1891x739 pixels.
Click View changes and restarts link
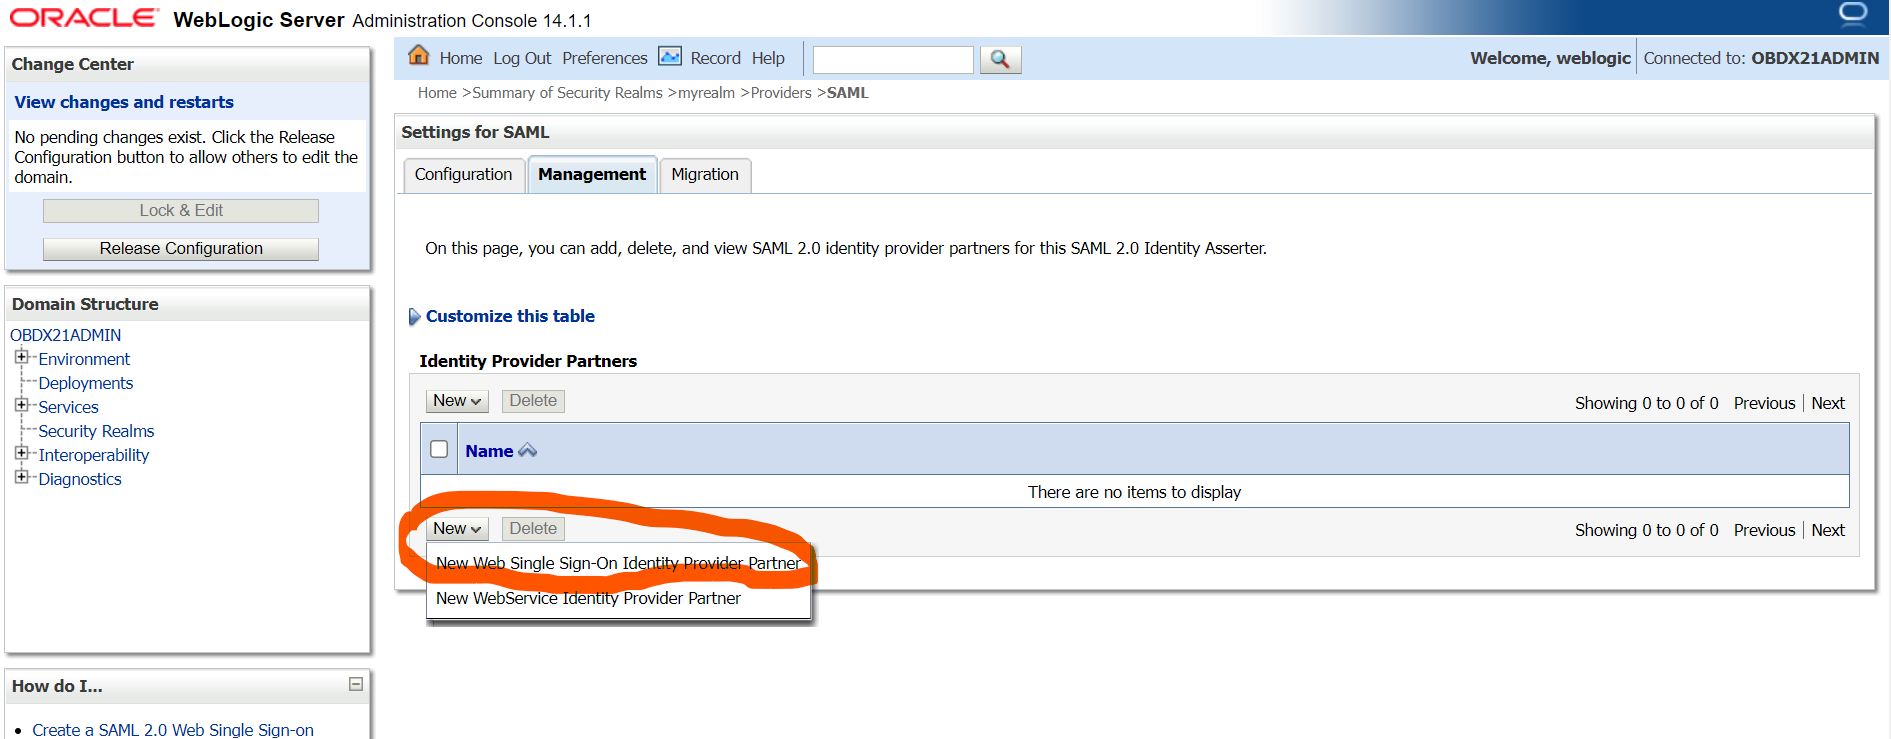(124, 102)
